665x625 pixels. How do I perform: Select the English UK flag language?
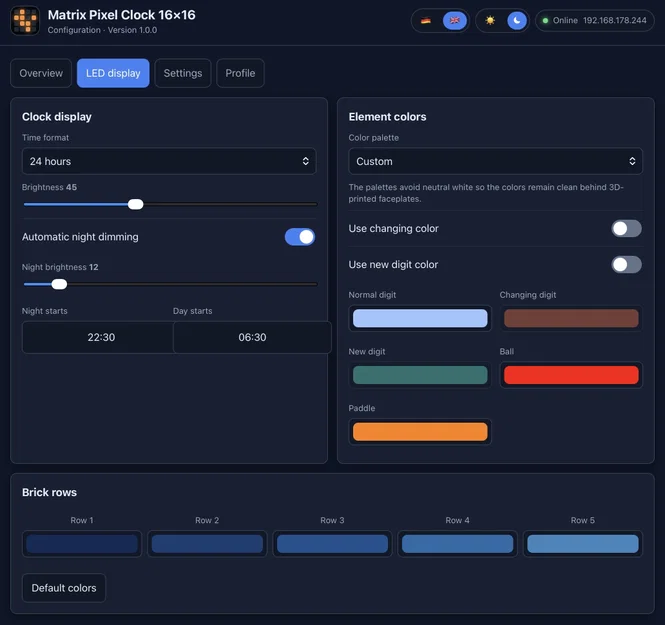(455, 20)
